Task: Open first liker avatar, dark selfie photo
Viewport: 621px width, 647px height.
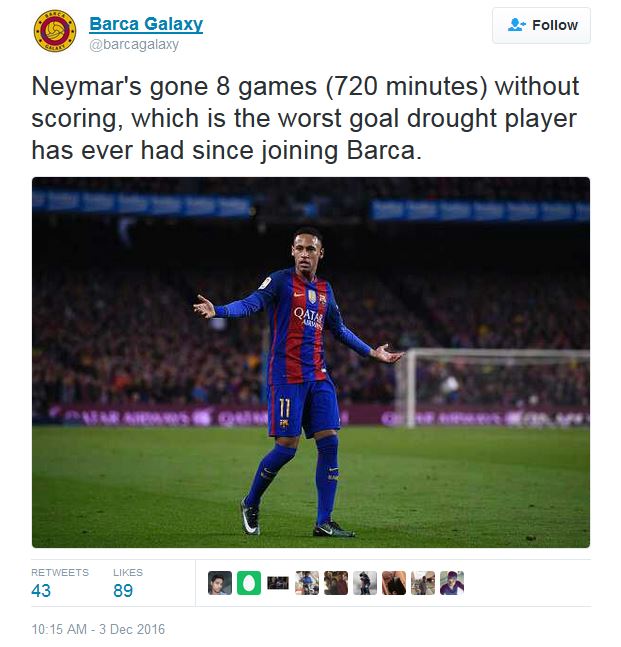Action: click(220, 583)
